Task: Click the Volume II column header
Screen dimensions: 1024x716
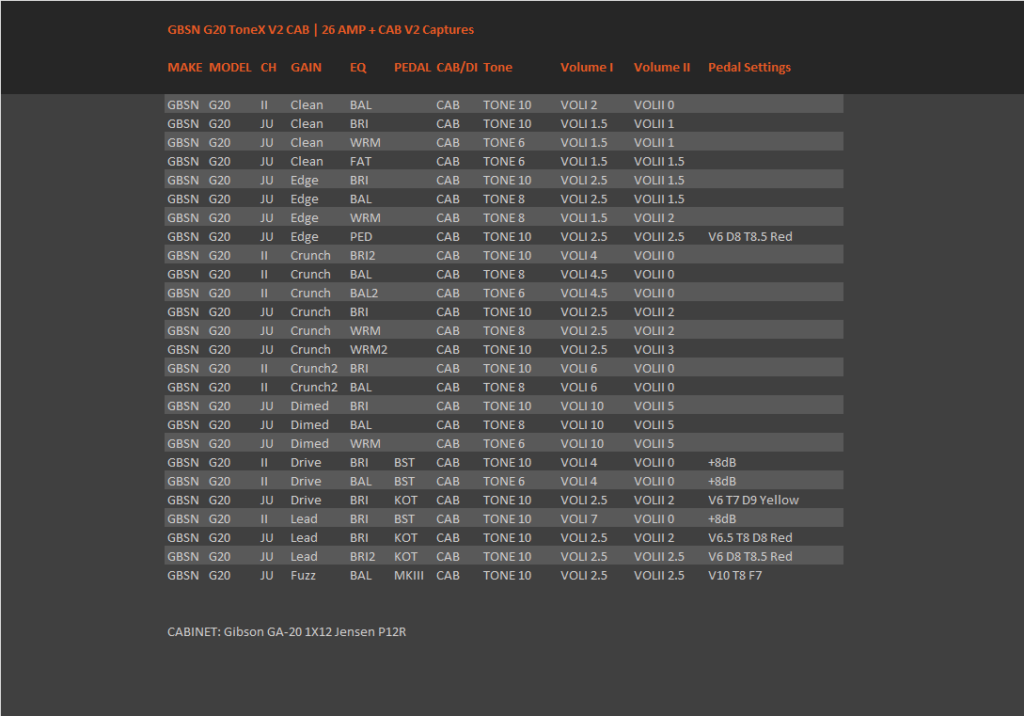Action: (662, 67)
